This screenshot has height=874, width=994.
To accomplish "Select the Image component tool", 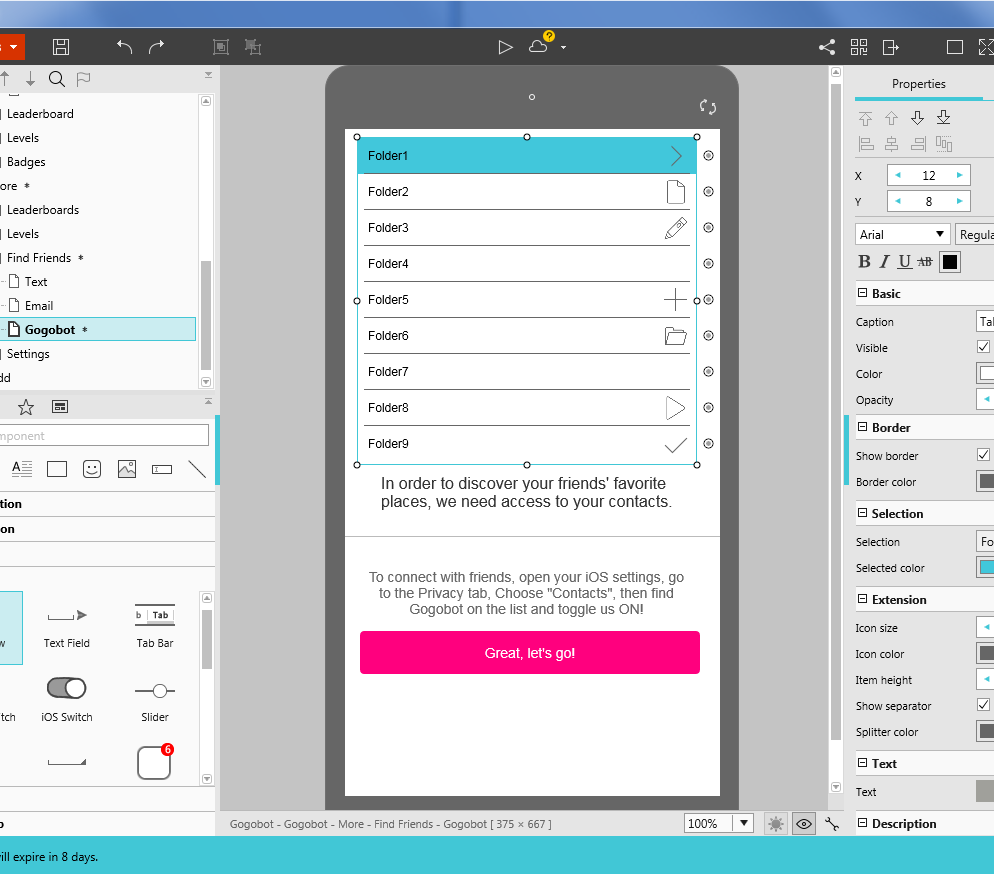I will tap(127, 469).
